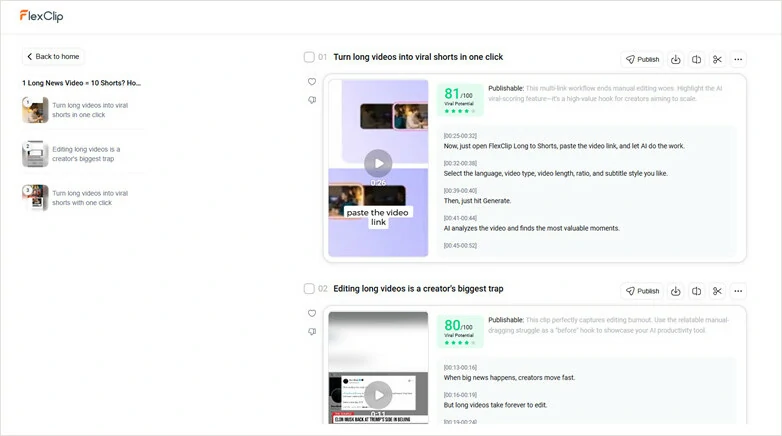Go back using Back to home button
The width and height of the screenshot is (782, 436).
tap(53, 56)
